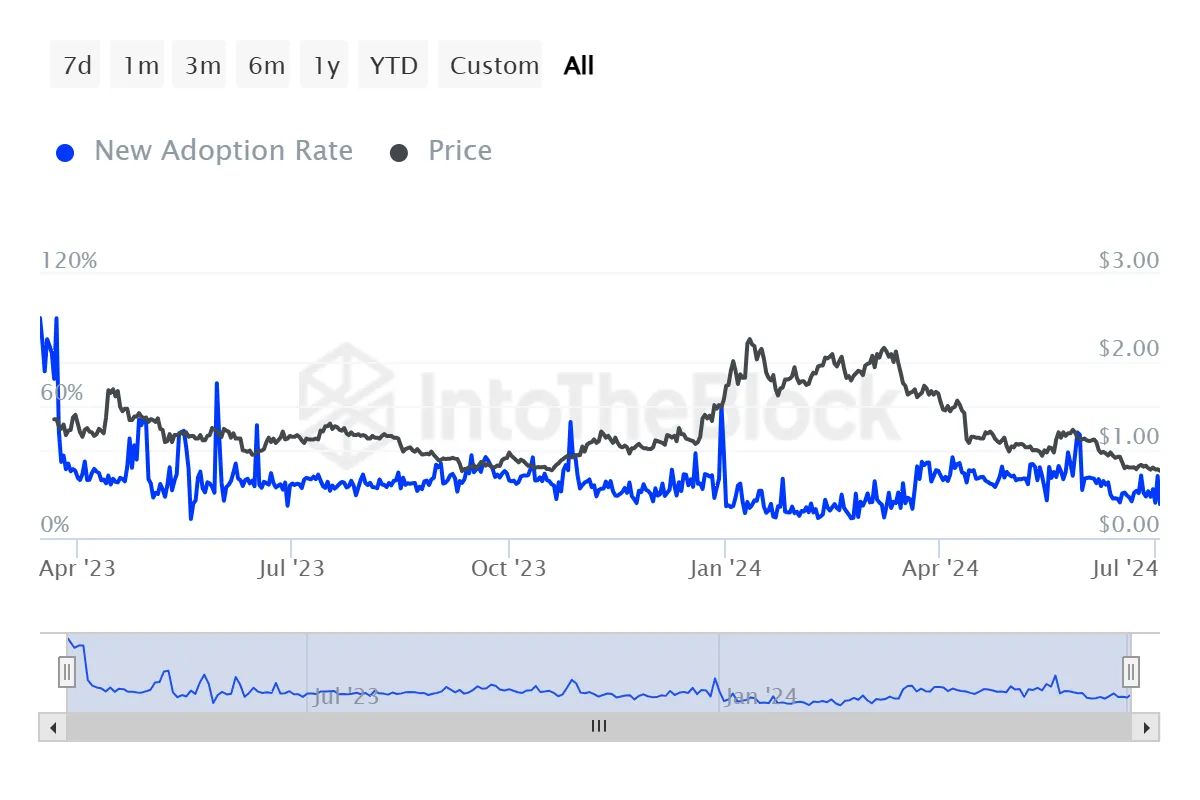
Task: Click the dark Price legend dot
Action: tap(399, 153)
